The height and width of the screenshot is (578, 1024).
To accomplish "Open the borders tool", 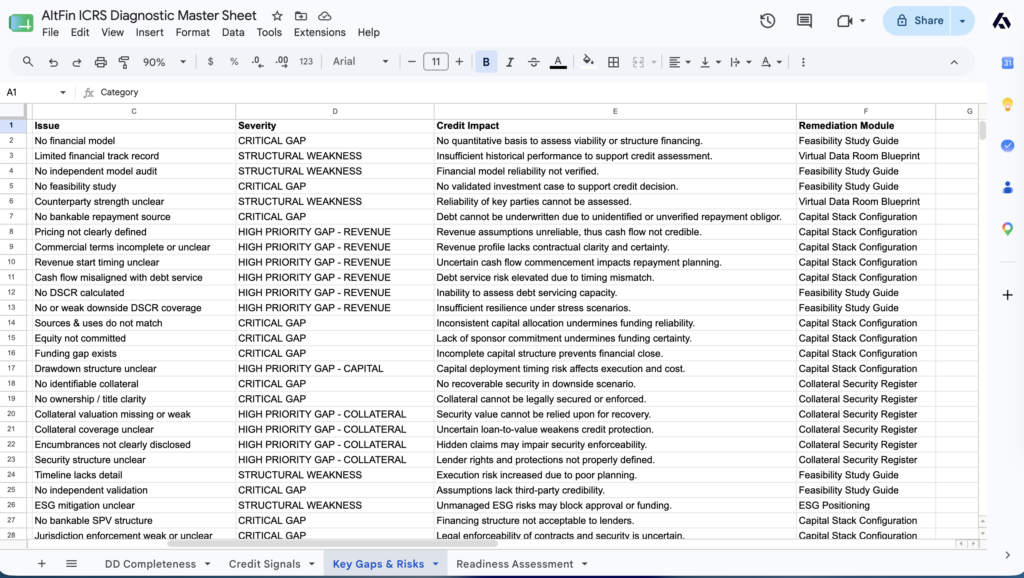I will click(613, 62).
